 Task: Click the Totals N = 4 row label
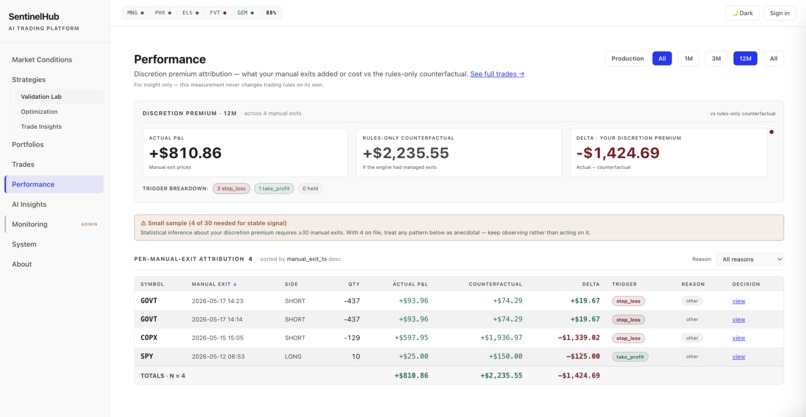coord(162,376)
